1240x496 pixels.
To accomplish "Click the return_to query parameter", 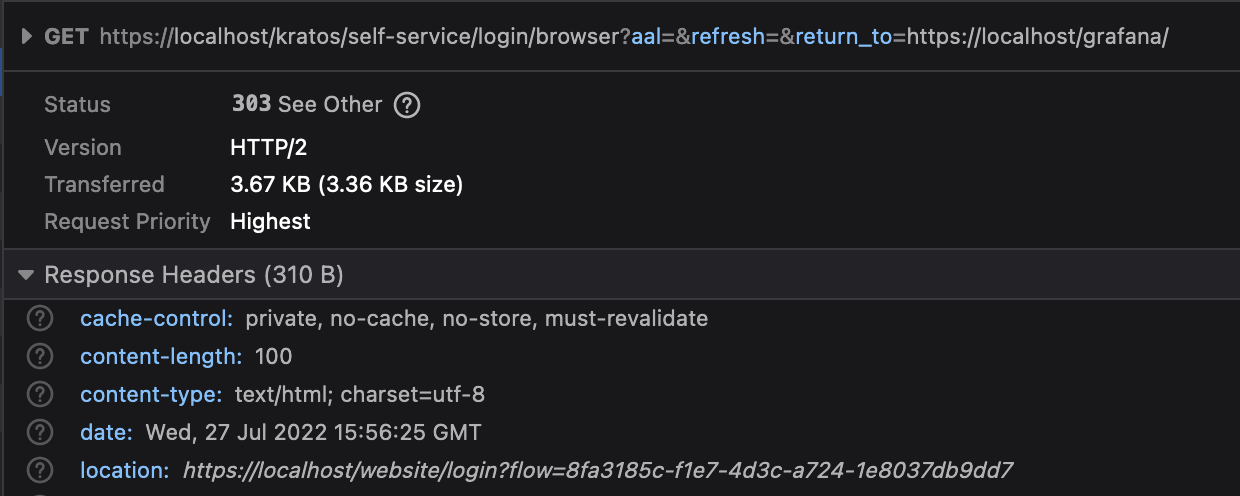I will click(844, 38).
